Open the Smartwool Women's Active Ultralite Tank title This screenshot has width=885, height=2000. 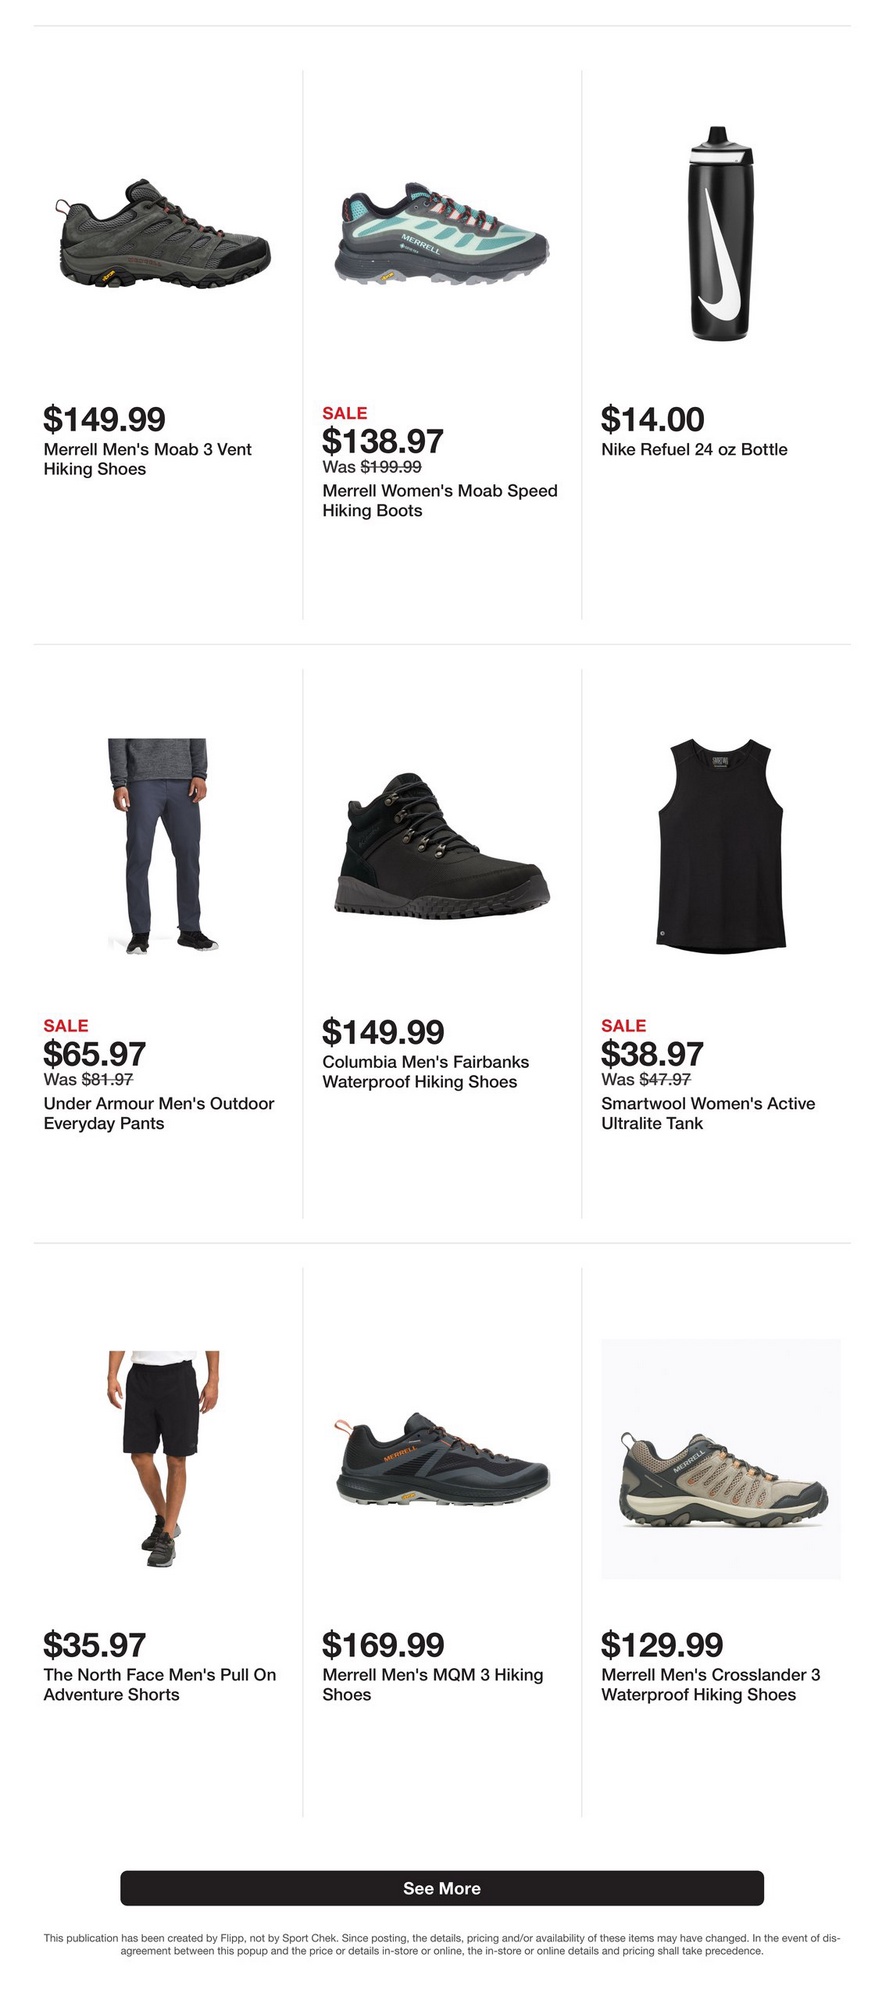tap(707, 1114)
